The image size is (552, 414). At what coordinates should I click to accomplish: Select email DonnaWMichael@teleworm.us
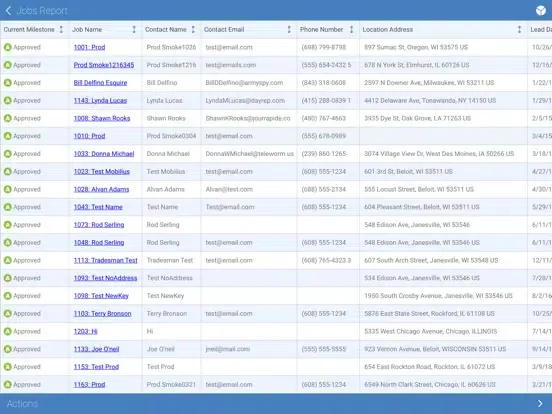(250, 154)
